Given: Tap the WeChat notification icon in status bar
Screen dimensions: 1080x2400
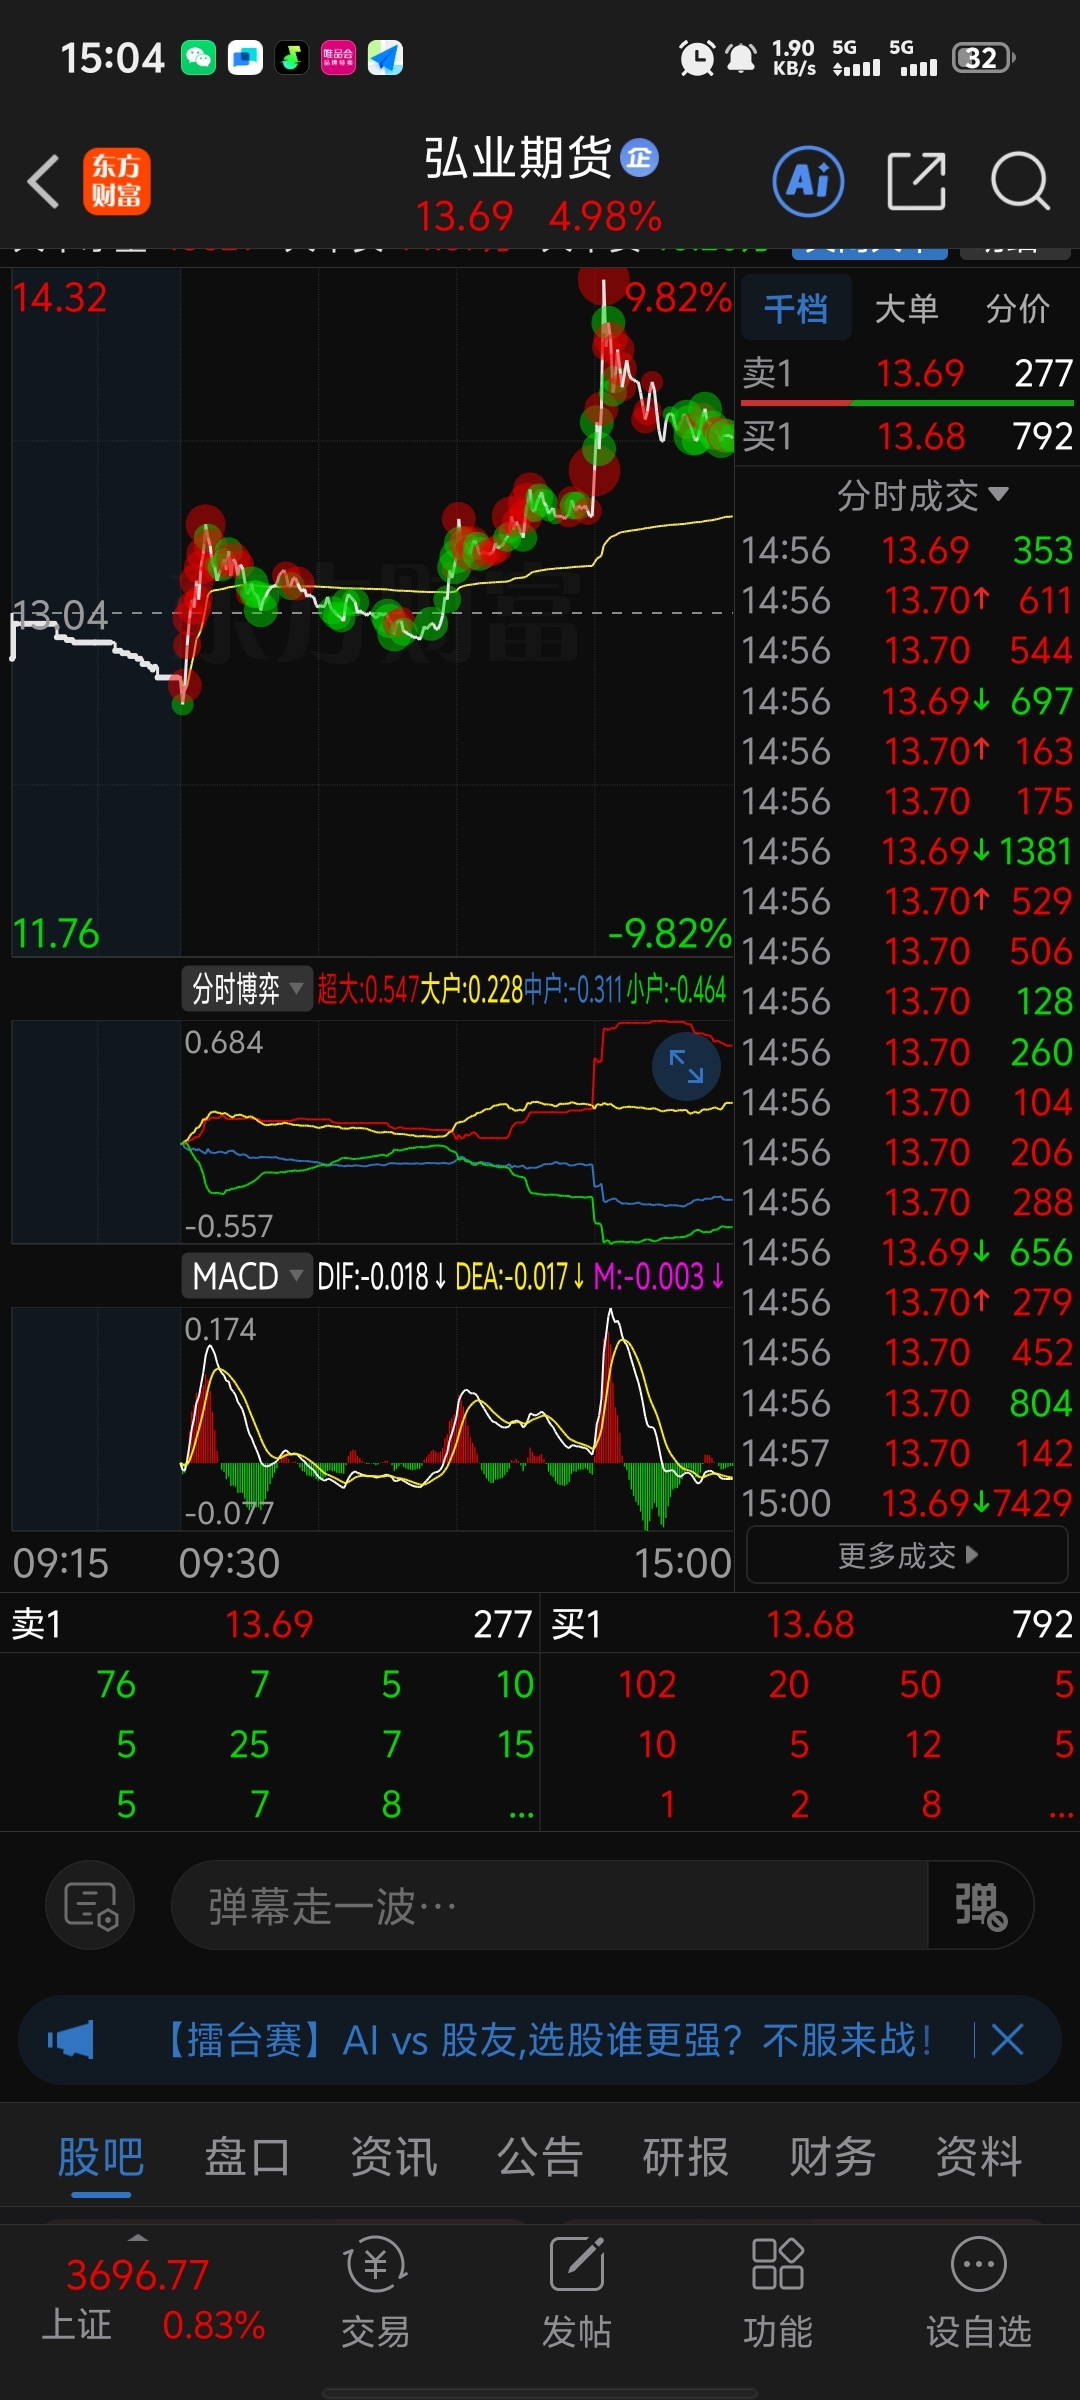Looking at the screenshot, I should coord(198,58).
